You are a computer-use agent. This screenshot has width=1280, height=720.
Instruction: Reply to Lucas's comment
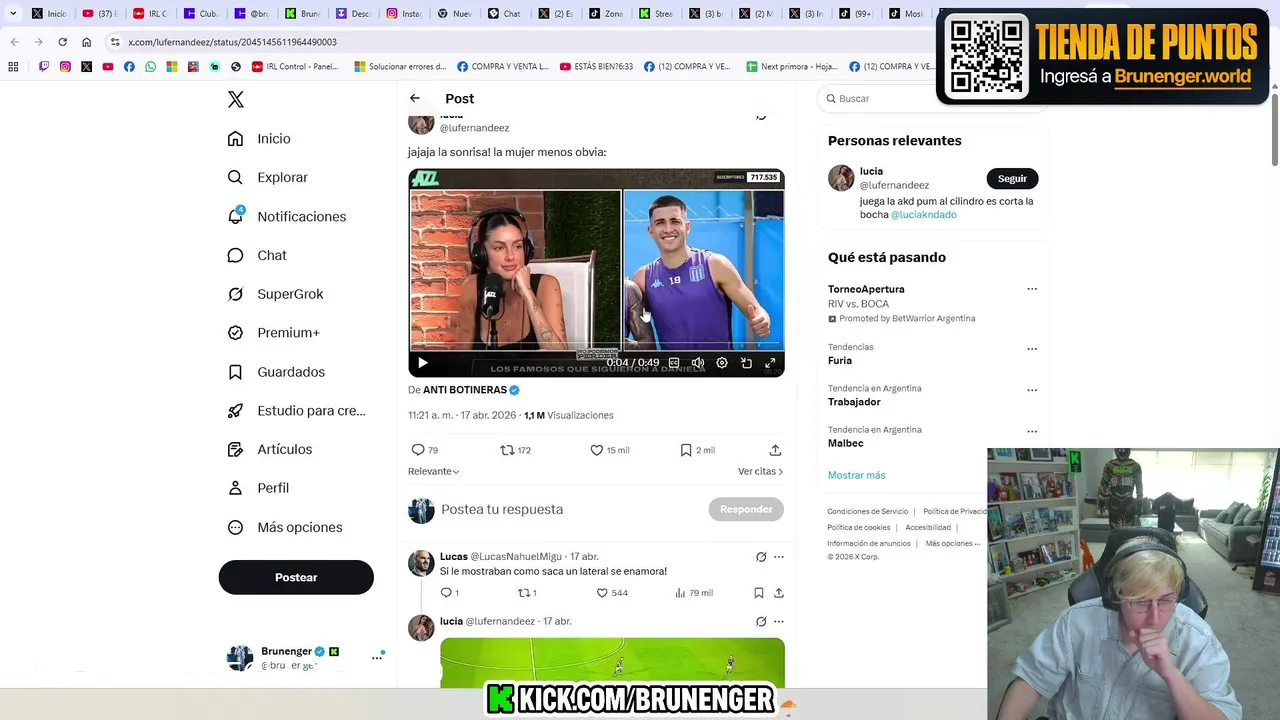pyautogui.click(x=449, y=593)
